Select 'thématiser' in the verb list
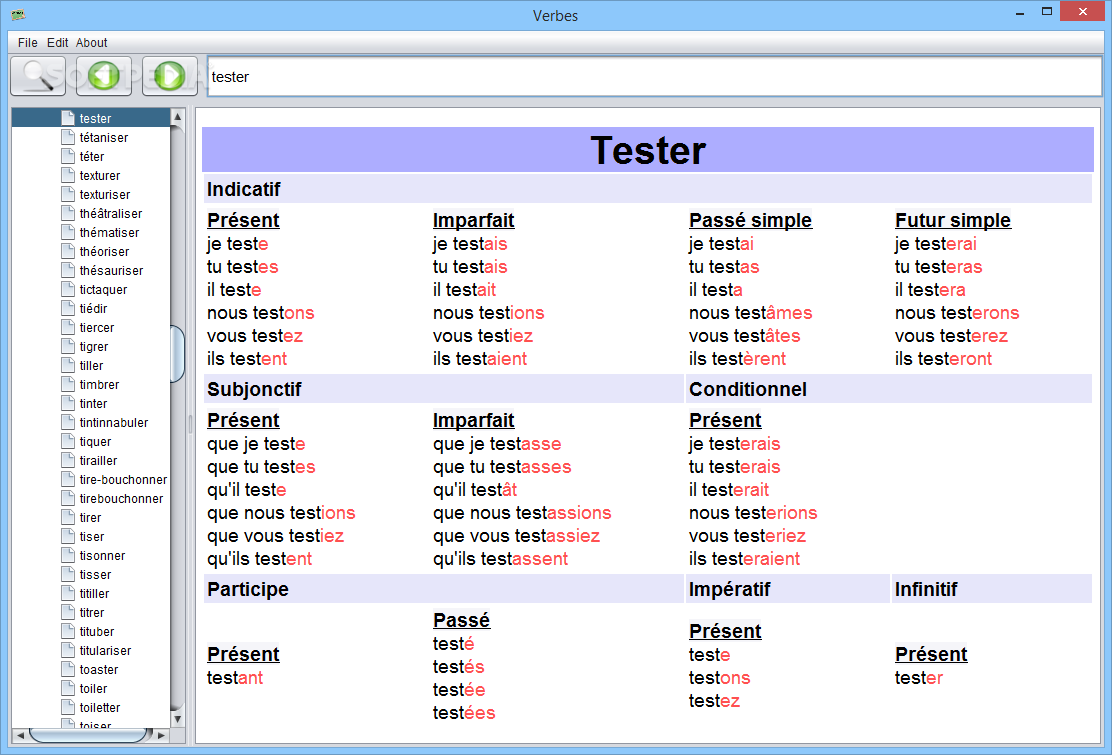 click(109, 233)
